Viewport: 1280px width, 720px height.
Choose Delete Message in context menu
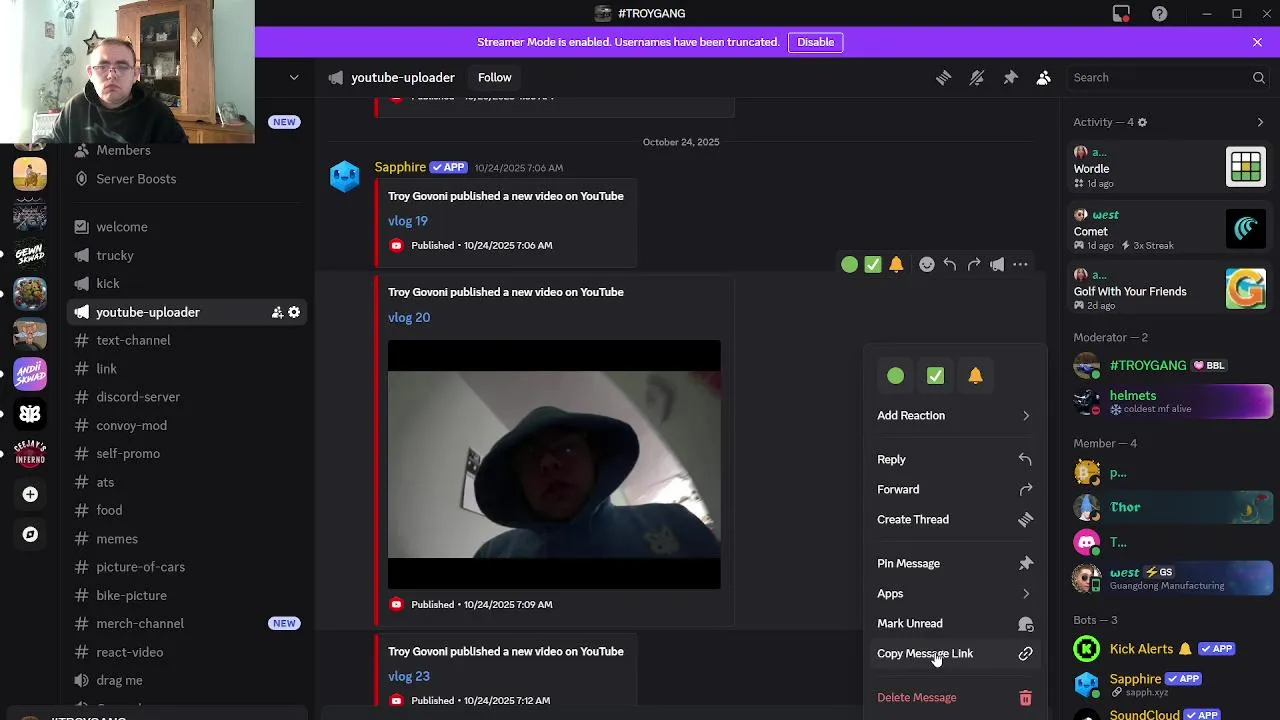click(955, 697)
